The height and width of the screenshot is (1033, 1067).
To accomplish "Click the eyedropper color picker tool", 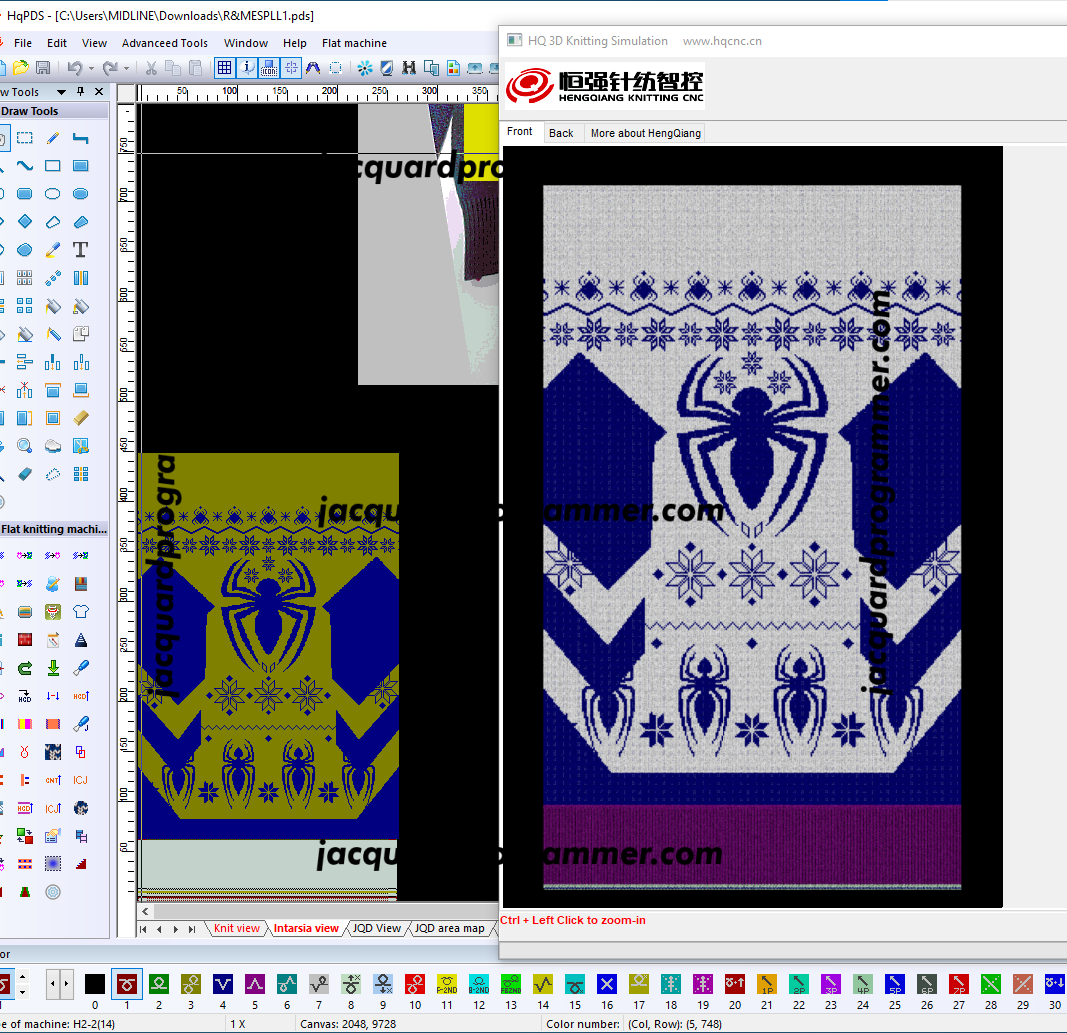I will (53, 250).
